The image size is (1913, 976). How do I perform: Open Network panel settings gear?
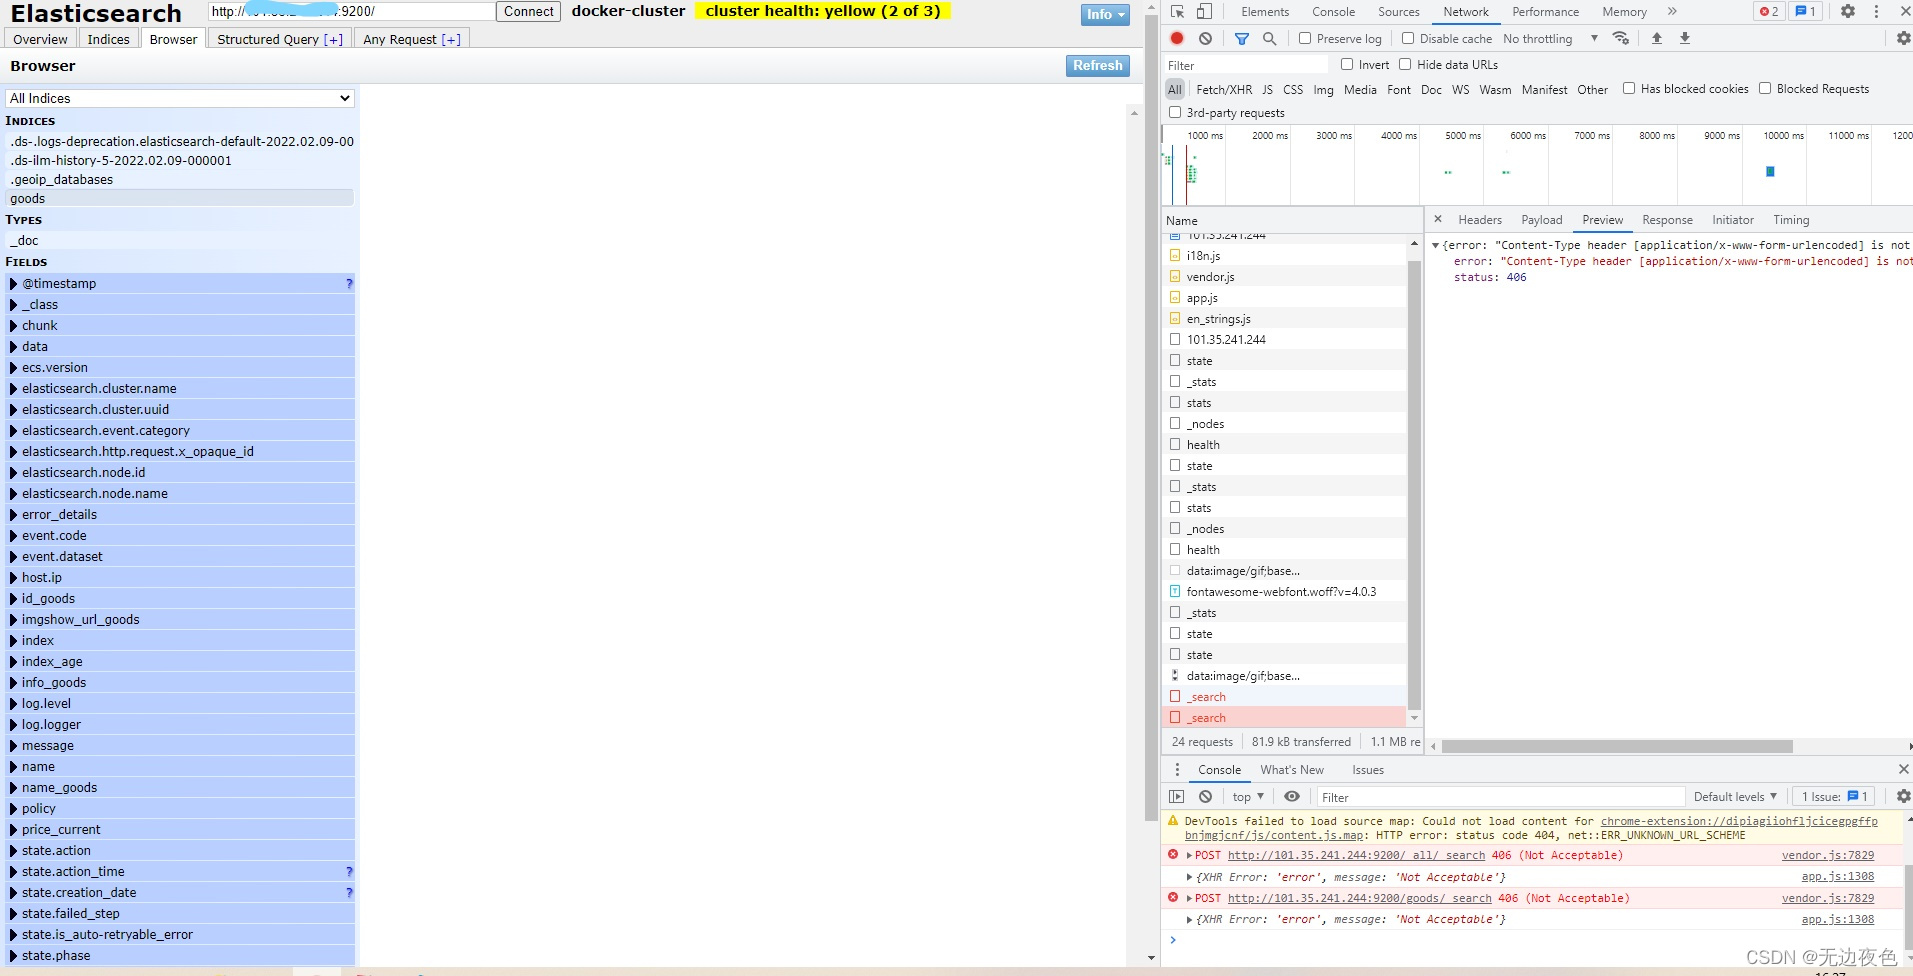(x=1903, y=38)
